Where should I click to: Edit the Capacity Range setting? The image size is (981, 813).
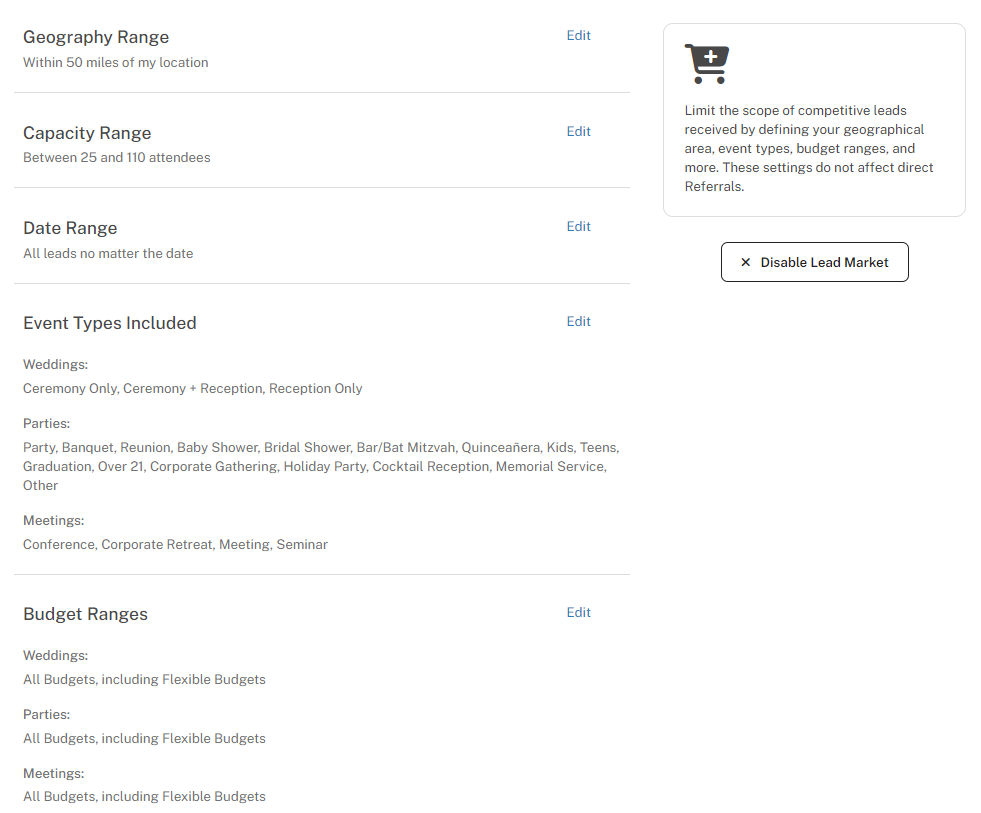pos(578,132)
